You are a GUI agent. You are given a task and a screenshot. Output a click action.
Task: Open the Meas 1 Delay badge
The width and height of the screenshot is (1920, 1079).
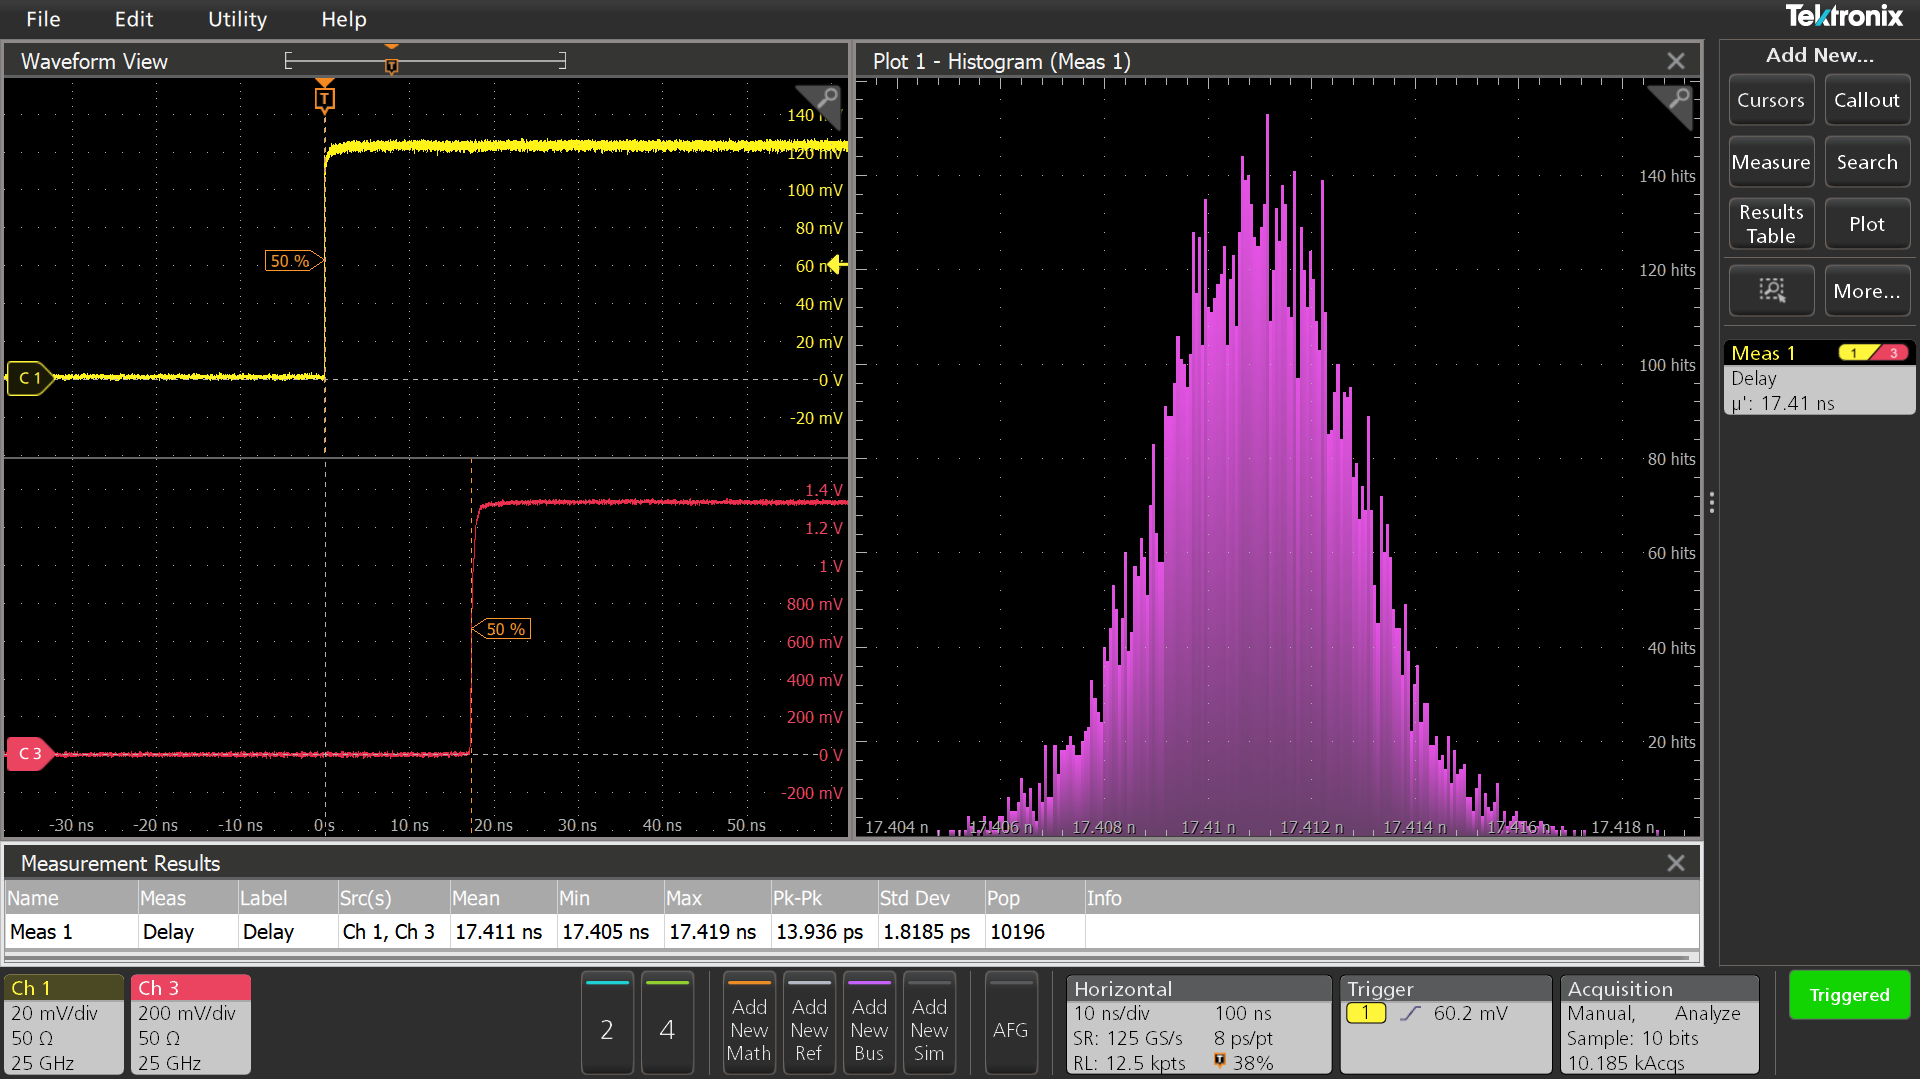pos(1819,378)
